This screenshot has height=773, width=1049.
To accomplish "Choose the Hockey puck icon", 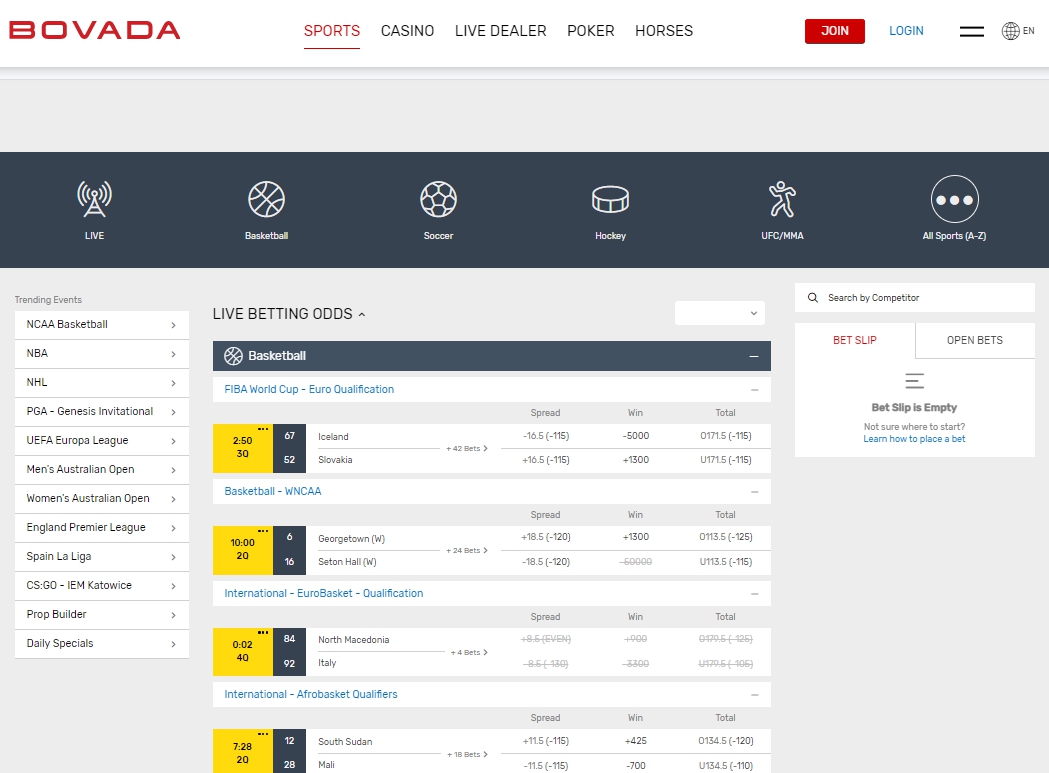I will (610, 199).
